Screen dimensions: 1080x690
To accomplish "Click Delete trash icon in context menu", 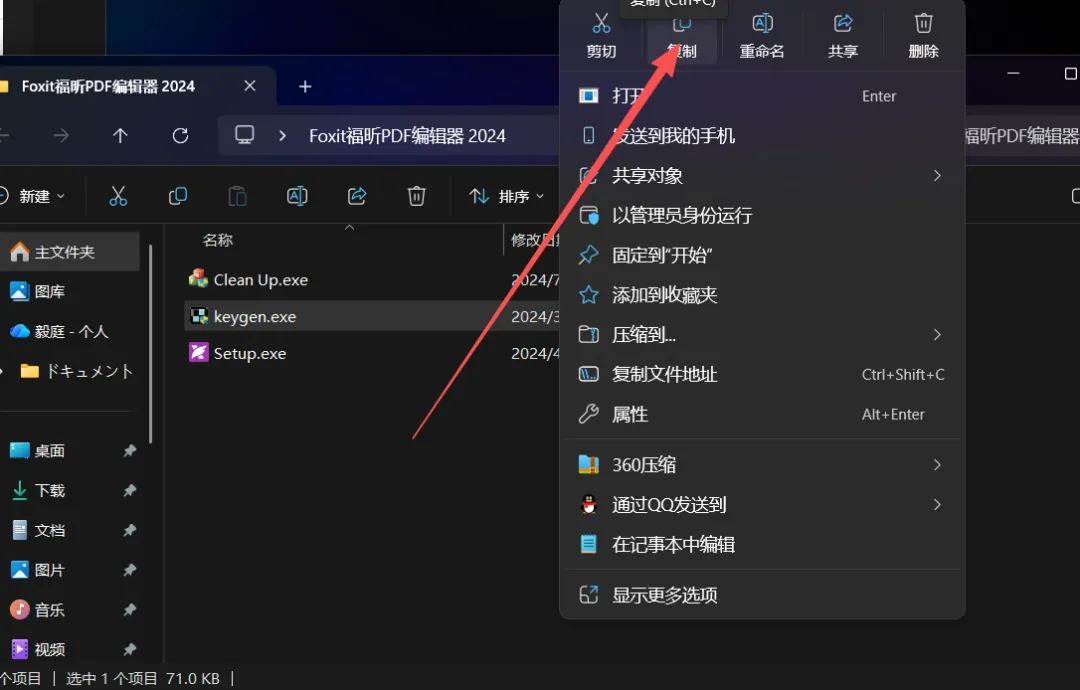I will pyautogui.click(x=924, y=23).
